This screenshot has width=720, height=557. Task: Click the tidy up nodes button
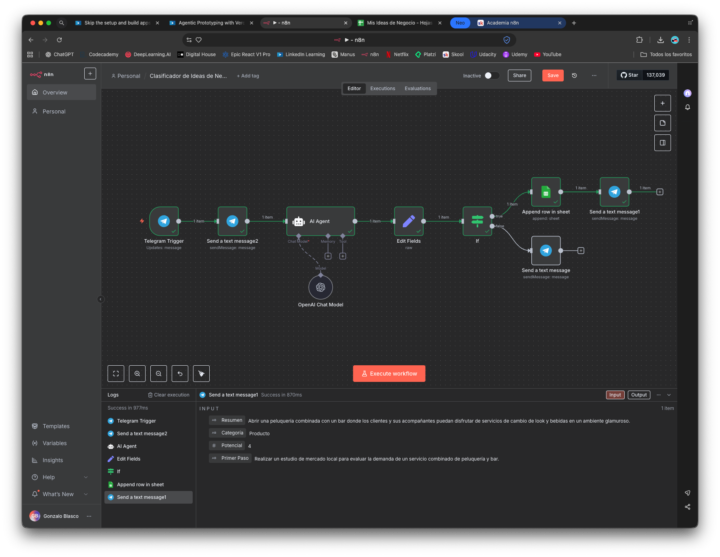[202, 374]
